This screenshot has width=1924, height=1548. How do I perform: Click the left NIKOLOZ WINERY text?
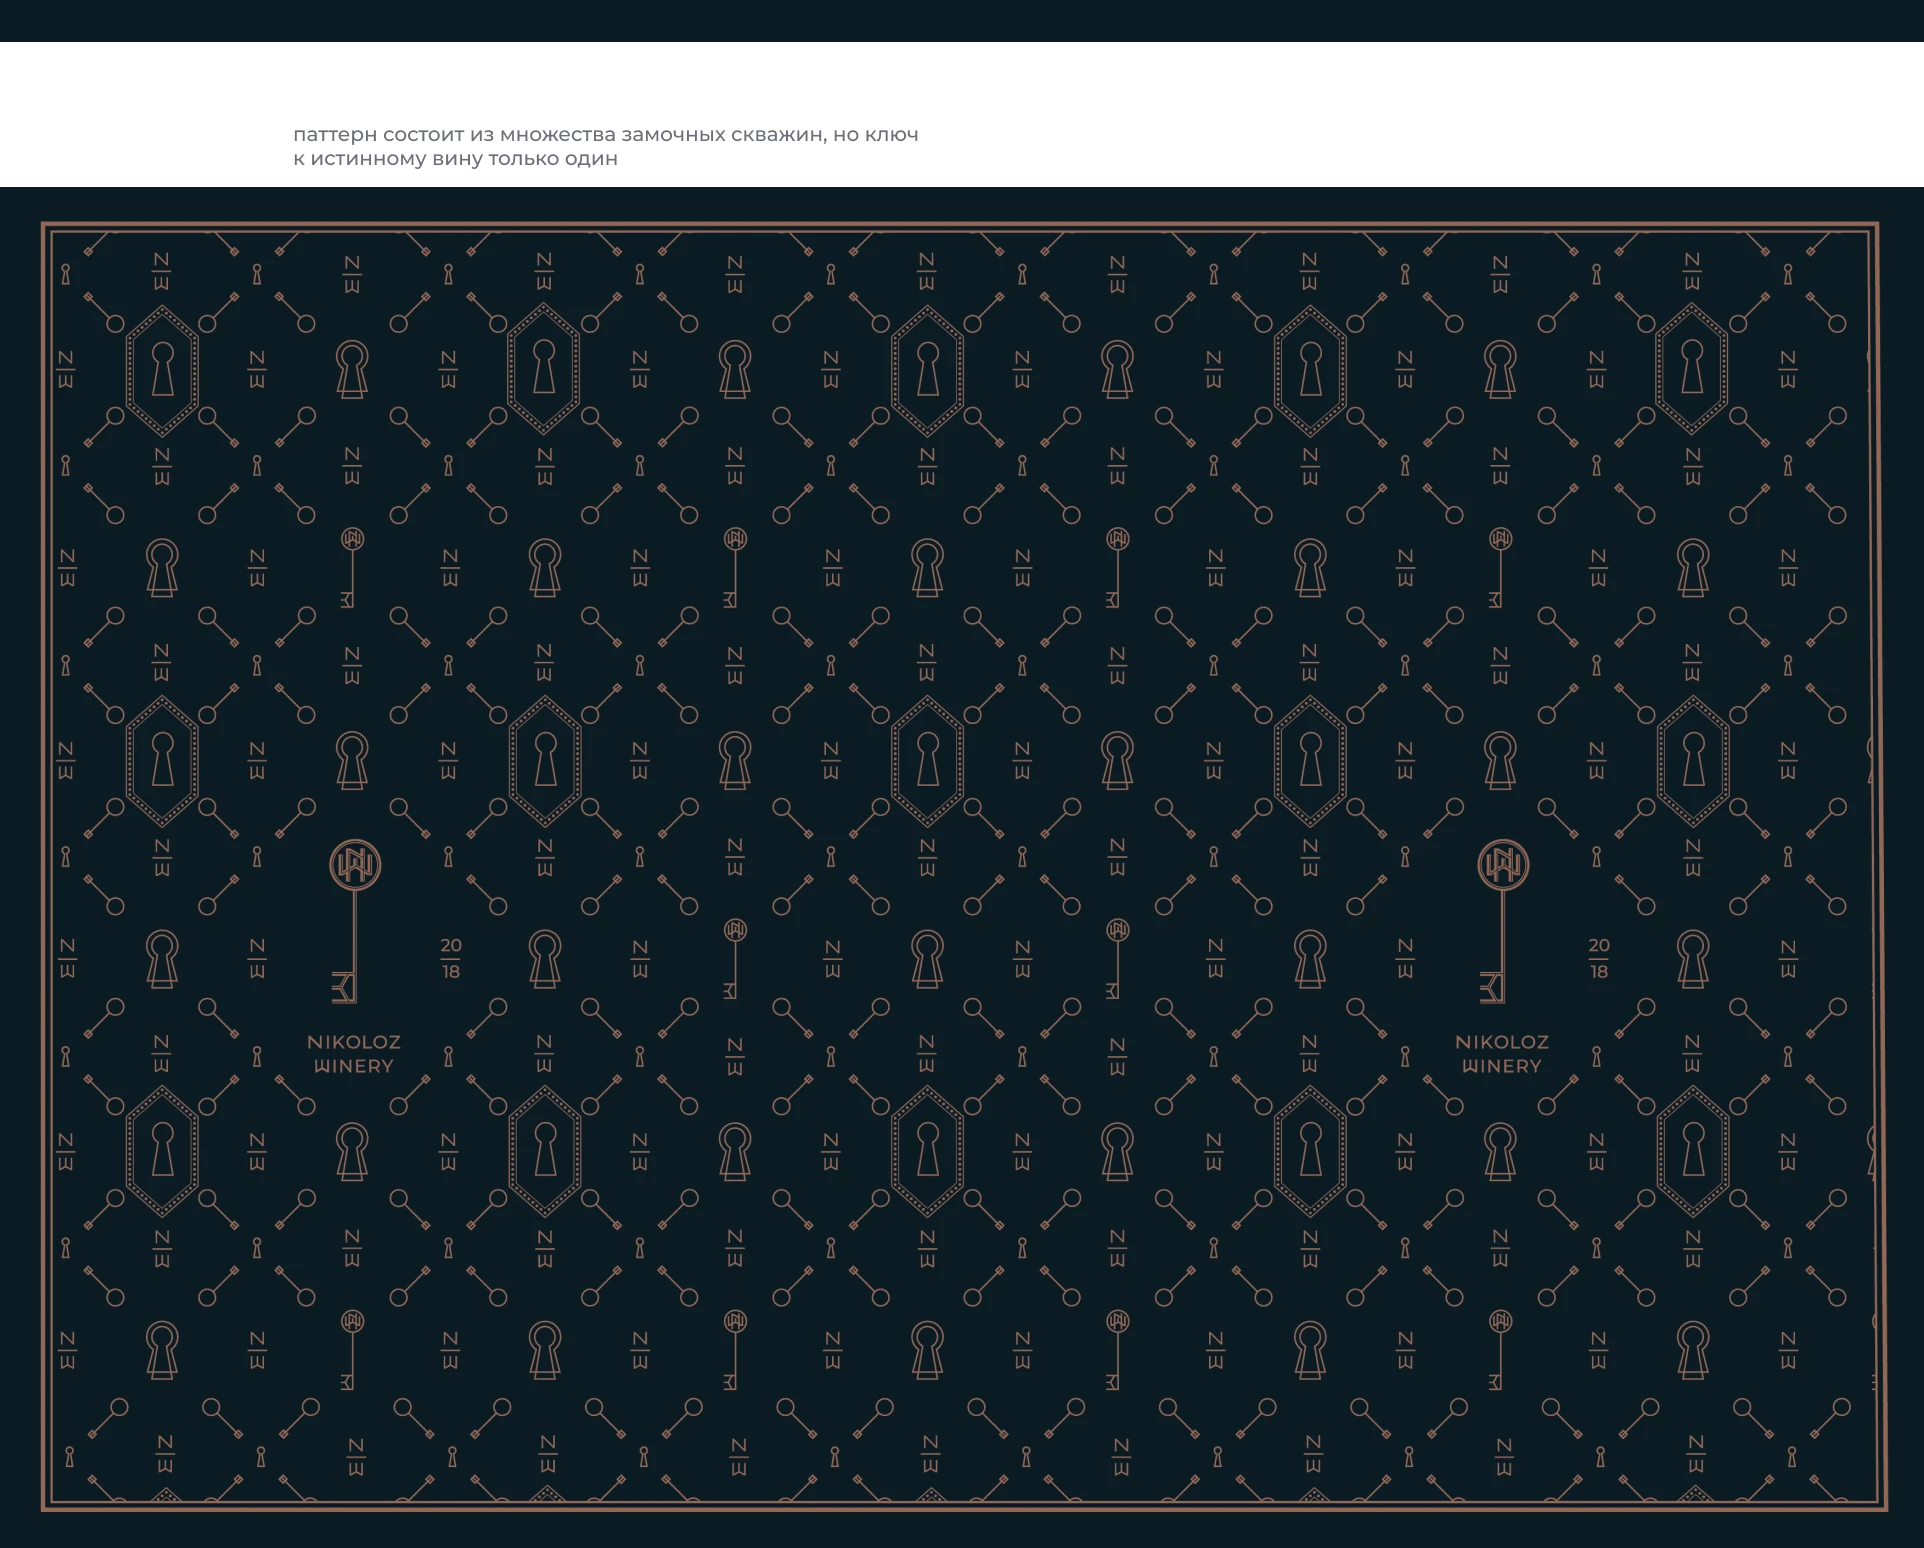354,1054
